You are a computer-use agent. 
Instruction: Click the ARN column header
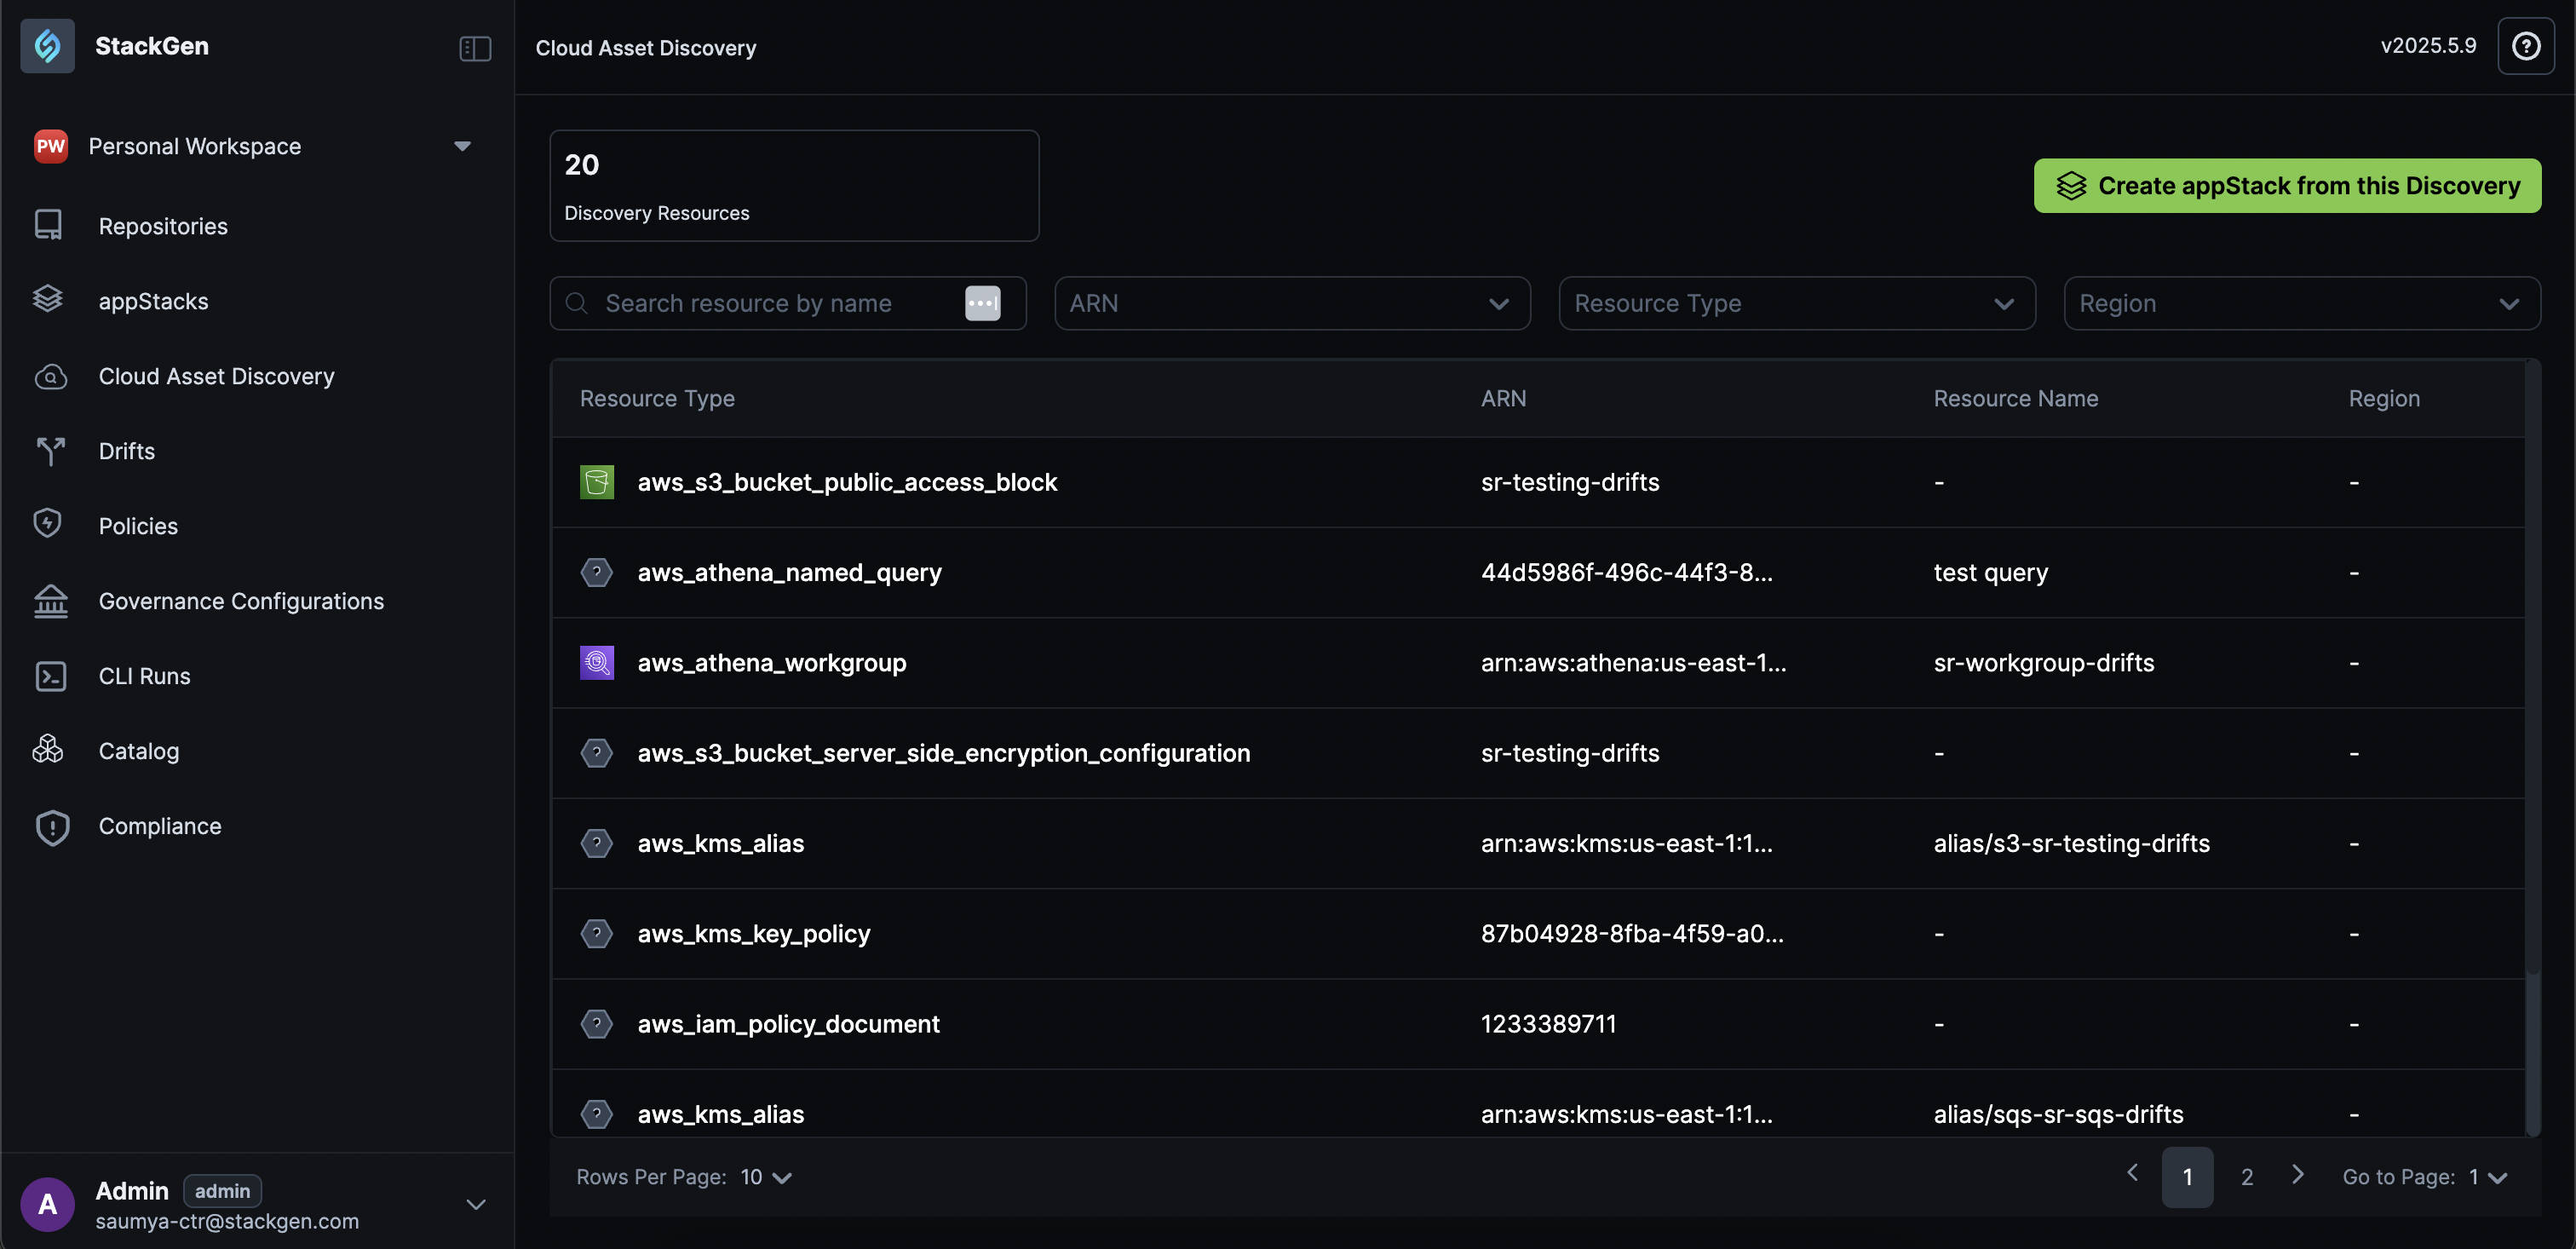coord(1503,398)
